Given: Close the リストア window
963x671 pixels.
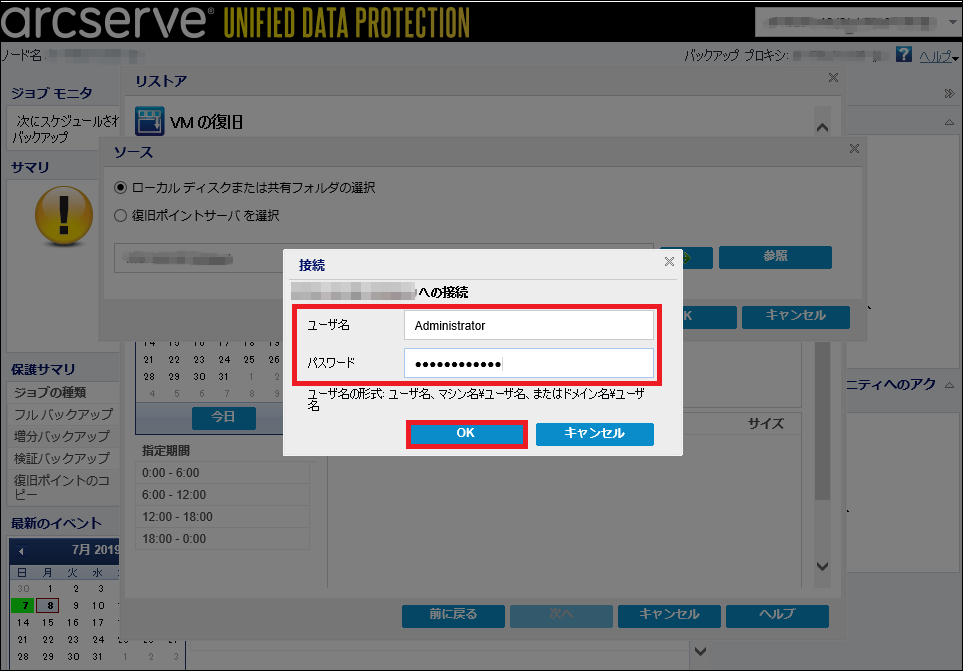Looking at the screenshot, I should [x=833, y=77].
